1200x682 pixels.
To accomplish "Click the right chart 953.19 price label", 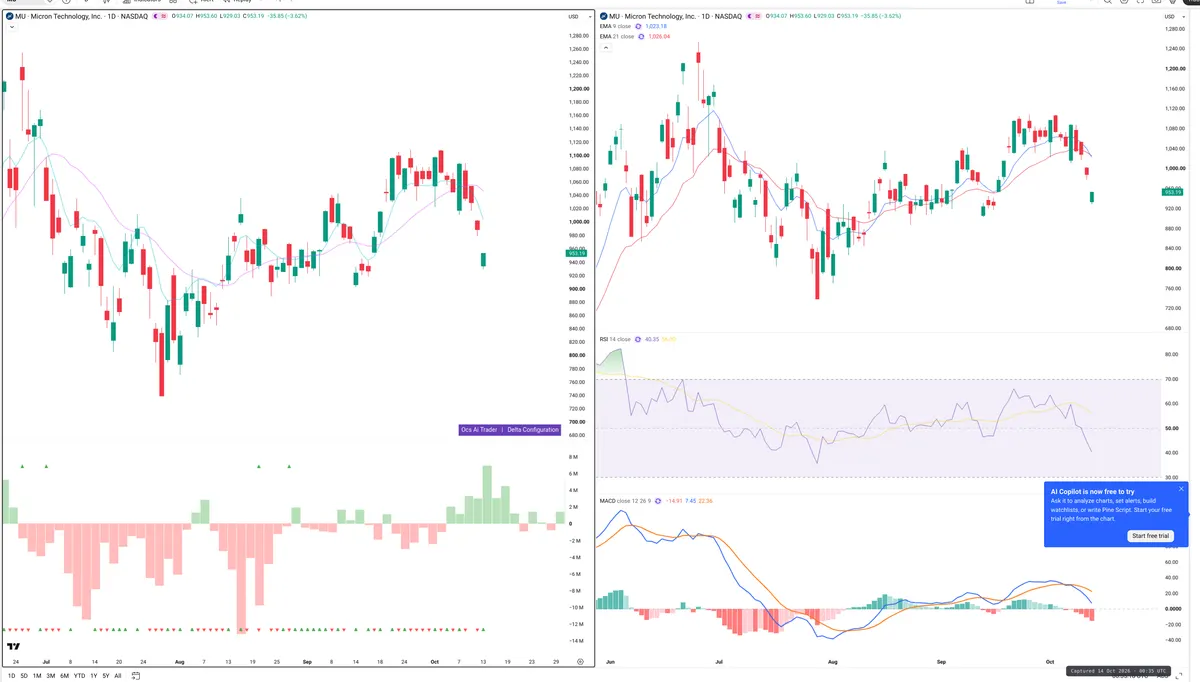I will tap(1172, 191).
